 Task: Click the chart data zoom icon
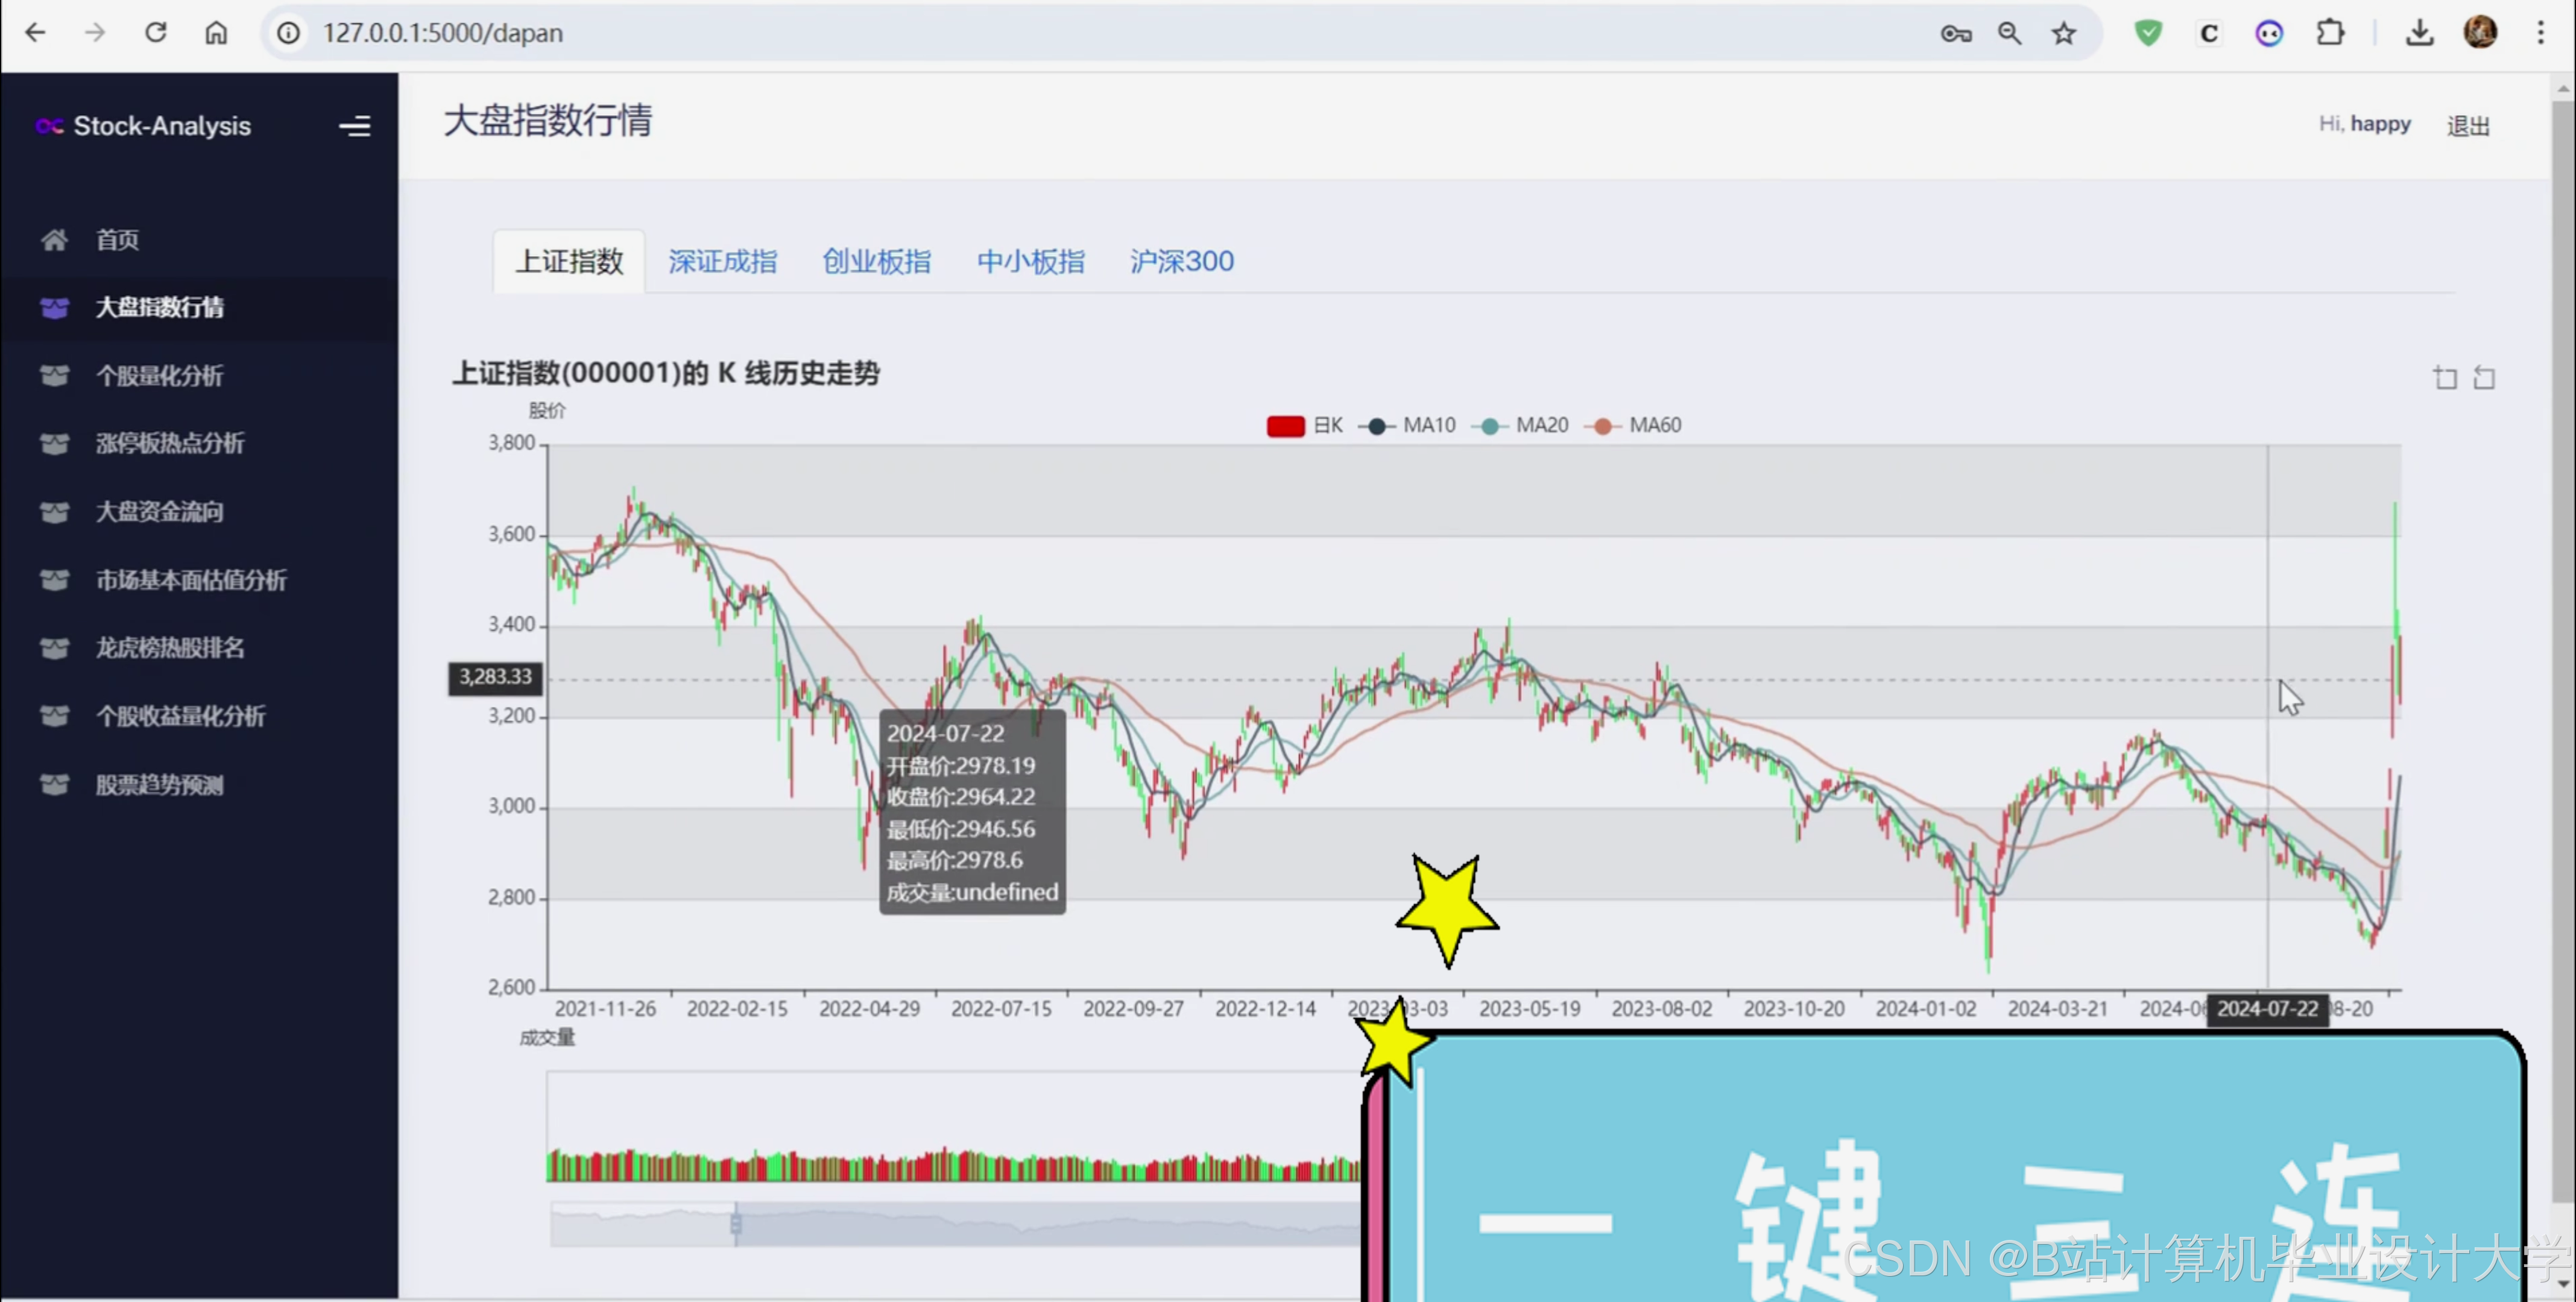pyautogui.click(x=2445, y=378)
